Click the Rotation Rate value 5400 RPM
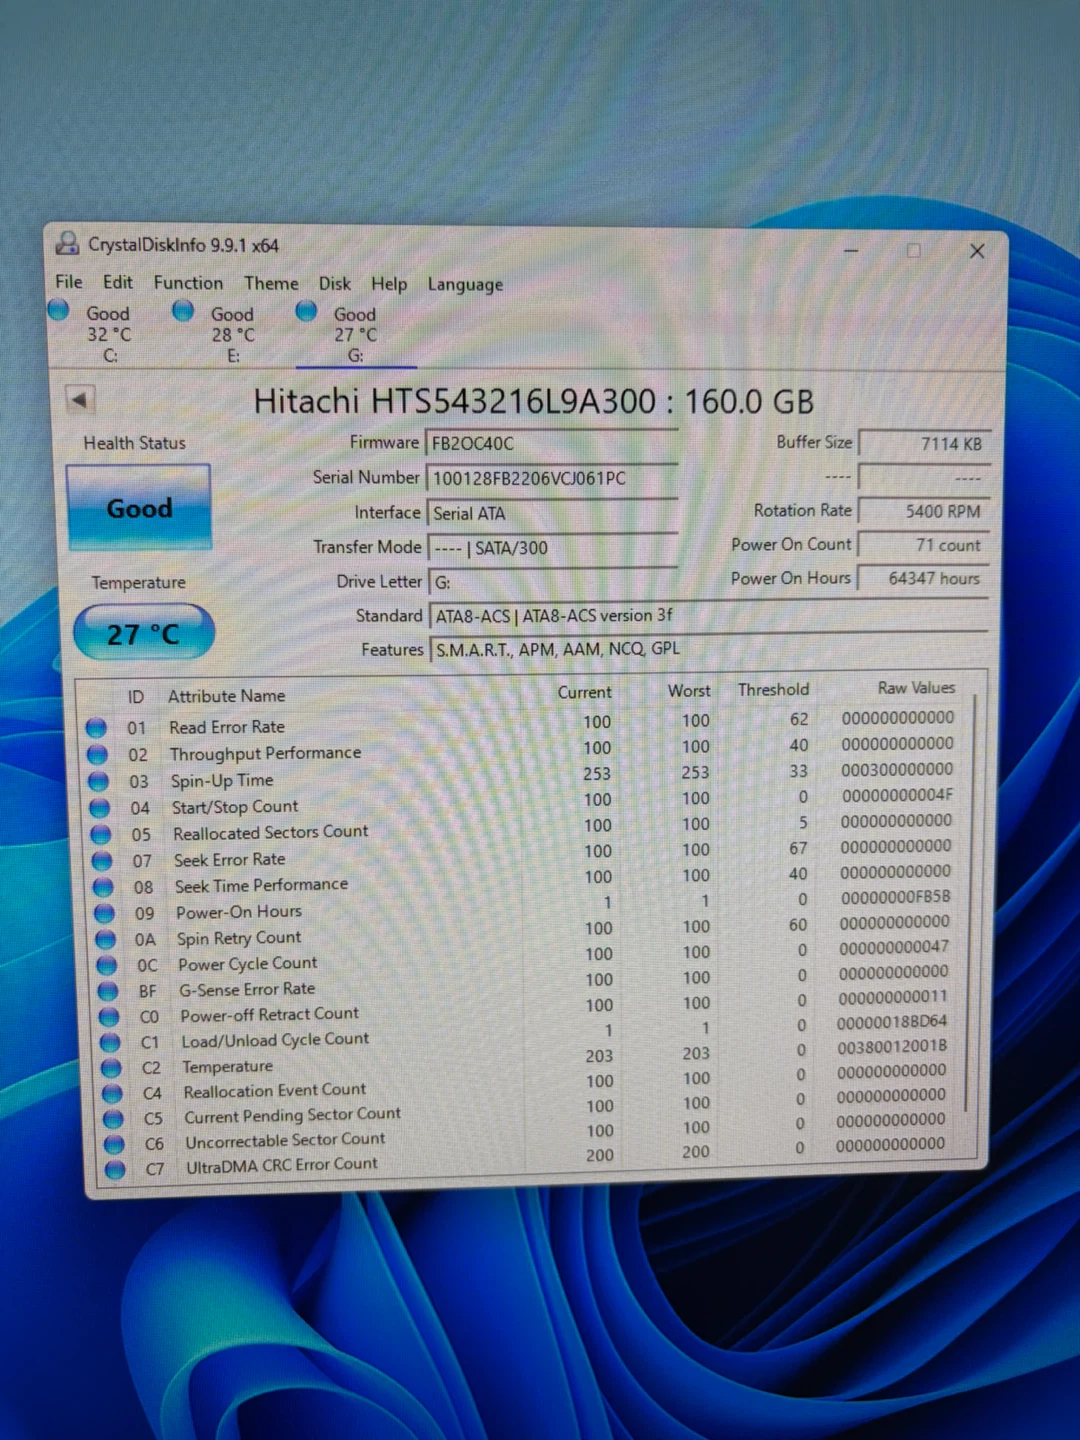Screen dimensions: 1080x1440 (x=925, y=511)
